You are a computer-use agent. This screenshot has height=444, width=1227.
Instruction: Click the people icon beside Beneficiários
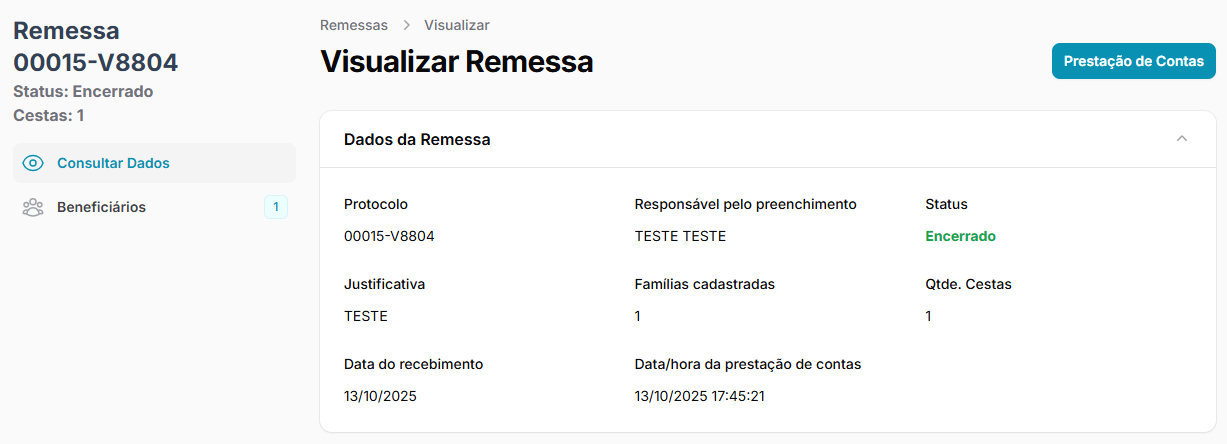[x=33, y=208]
